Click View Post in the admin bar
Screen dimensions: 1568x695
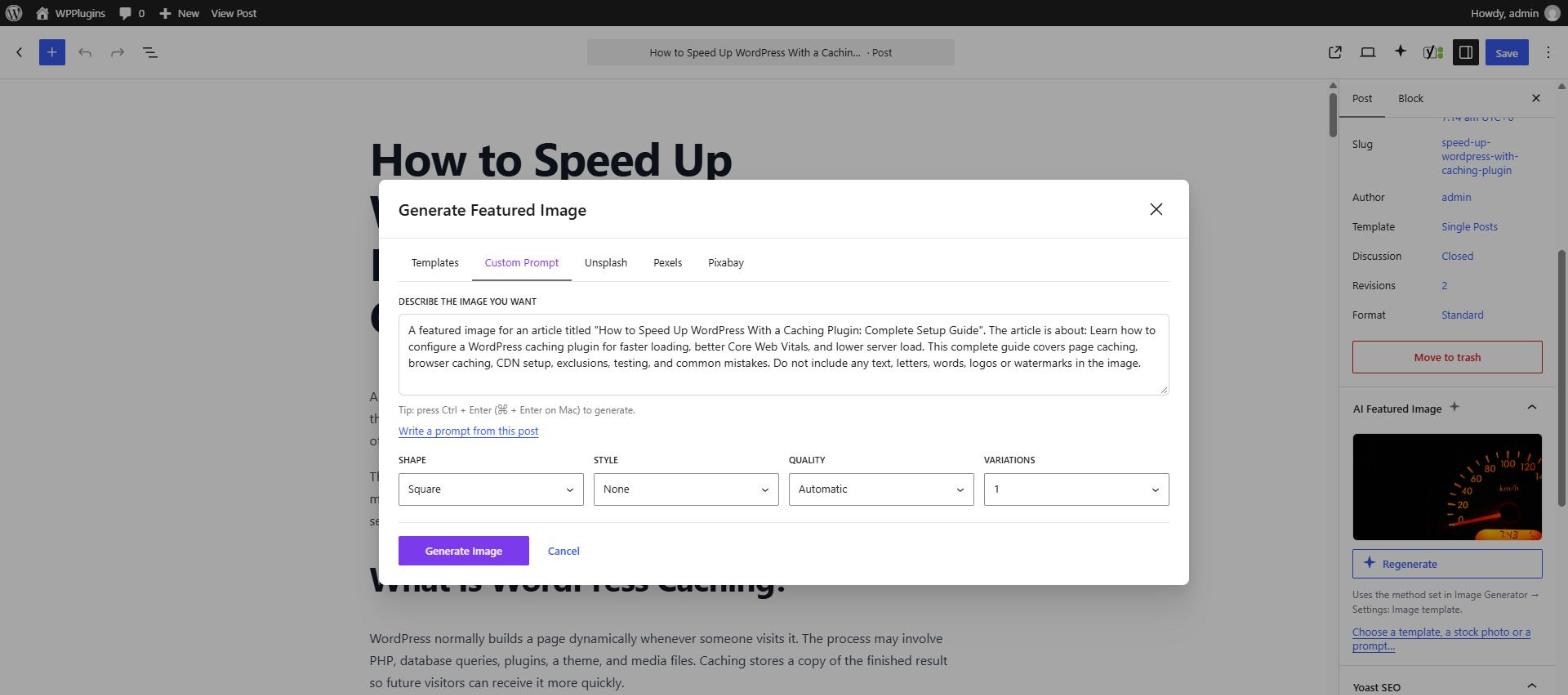[234, 13]
